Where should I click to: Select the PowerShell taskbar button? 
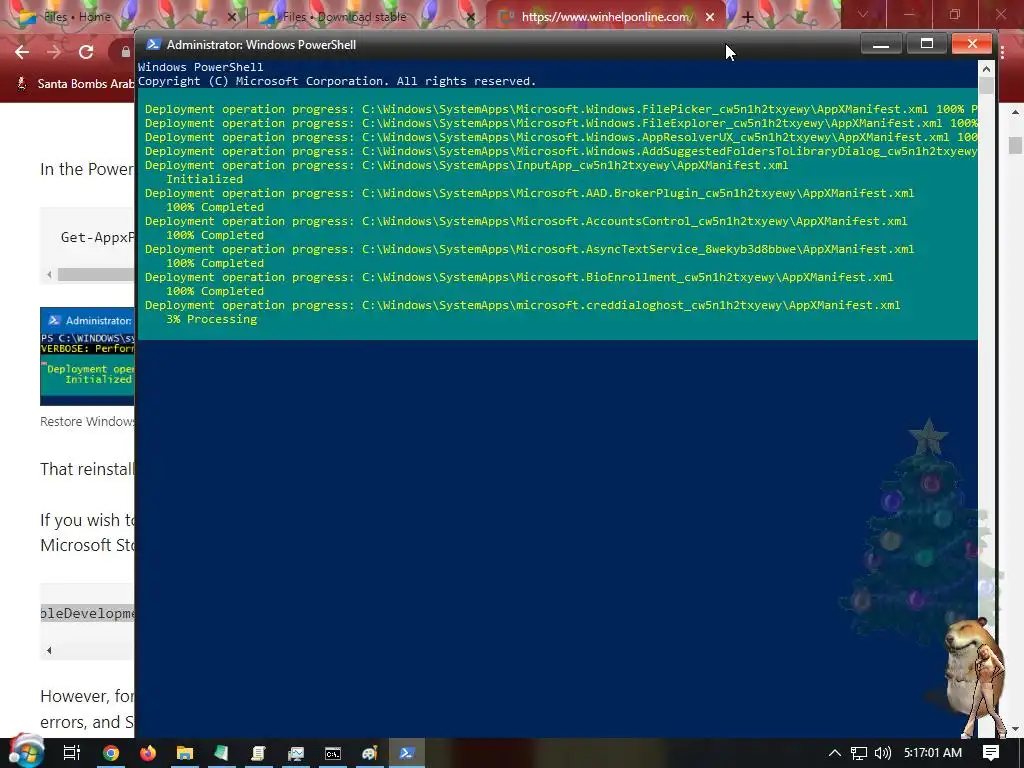pyautogui.click(x=407, y=753)
